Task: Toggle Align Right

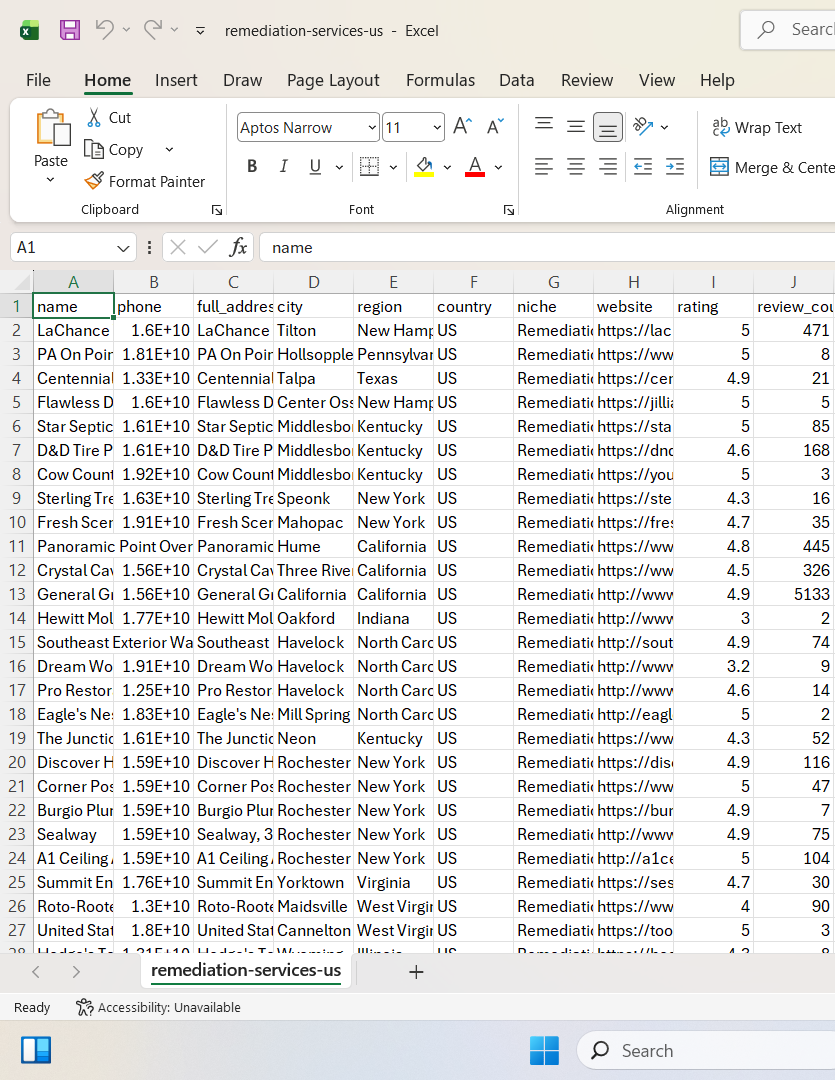Action: pyautogui.click(x=608, y=166)
